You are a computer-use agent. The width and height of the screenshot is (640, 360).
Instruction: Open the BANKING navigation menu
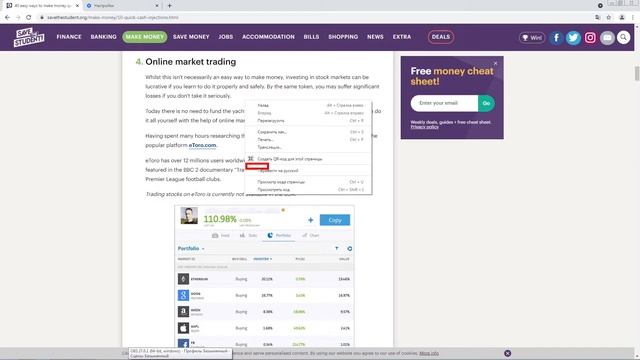click(x=103, y=37)
